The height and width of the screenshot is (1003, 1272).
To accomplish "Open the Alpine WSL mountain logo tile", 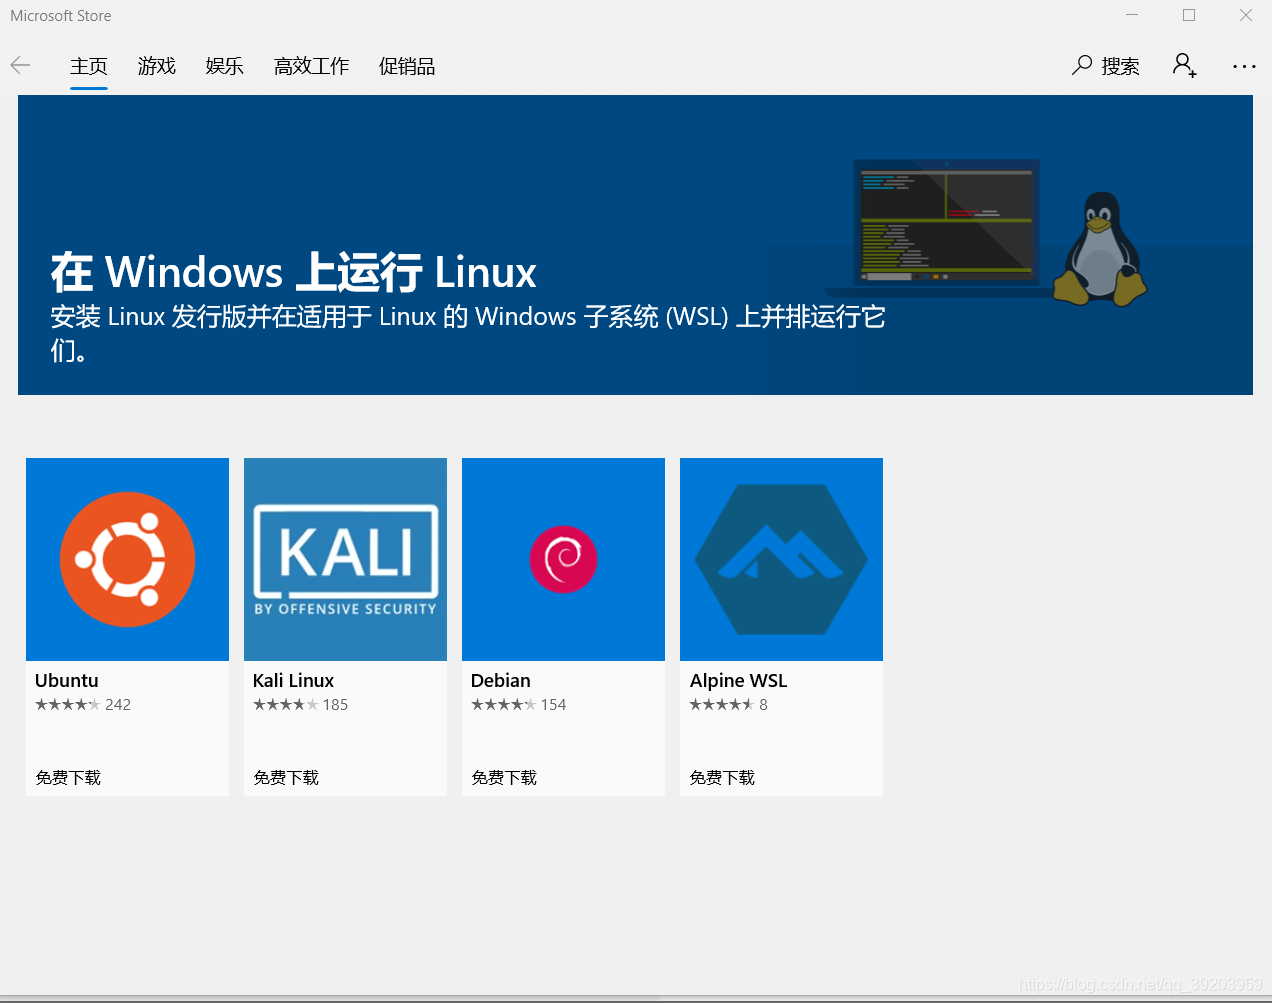I will [x=781, y=559].
